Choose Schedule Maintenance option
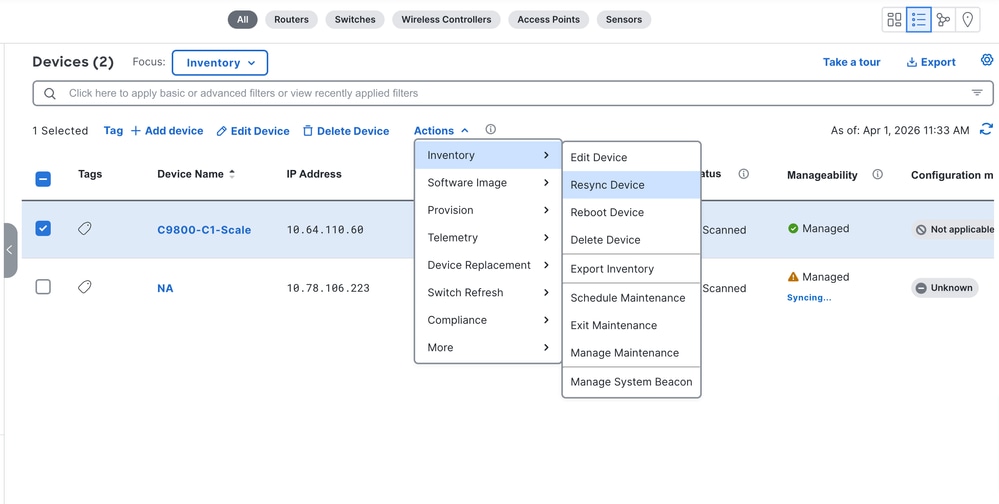The image size is (999, 504). click(x=631, y=298)
